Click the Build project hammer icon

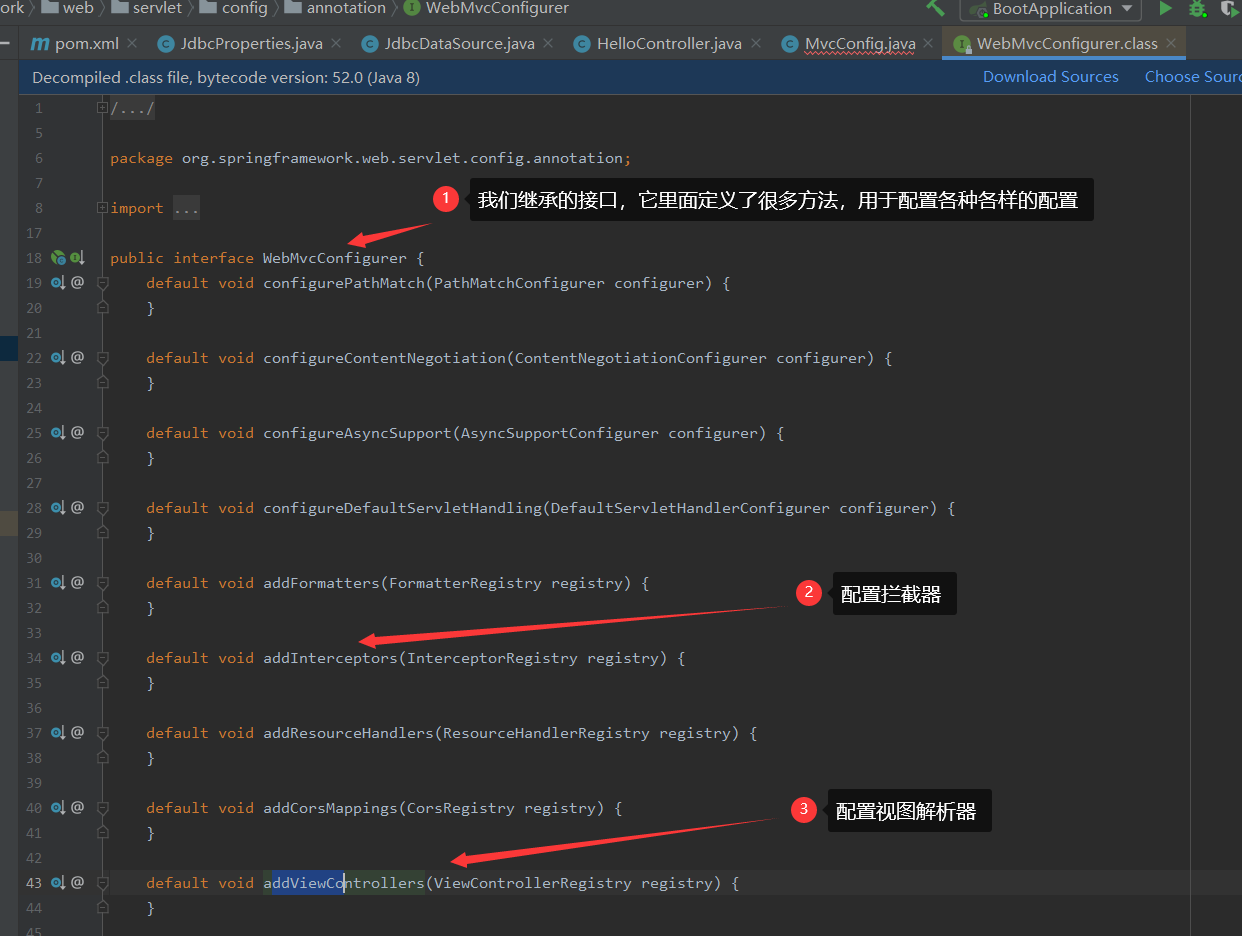935,8
